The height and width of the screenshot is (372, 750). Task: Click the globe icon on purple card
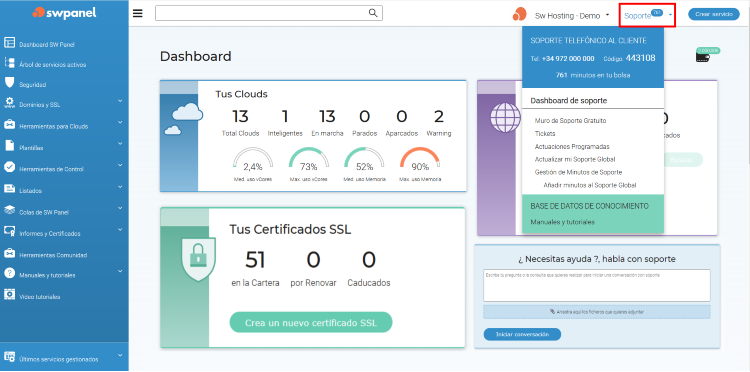click(x=506, y=117)
